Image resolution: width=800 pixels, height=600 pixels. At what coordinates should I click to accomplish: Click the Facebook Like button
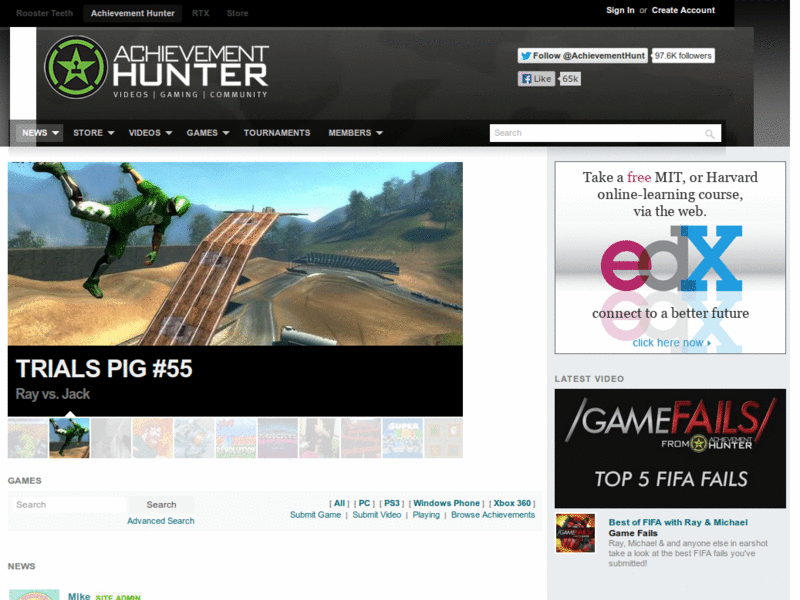[x=536, y=79]
